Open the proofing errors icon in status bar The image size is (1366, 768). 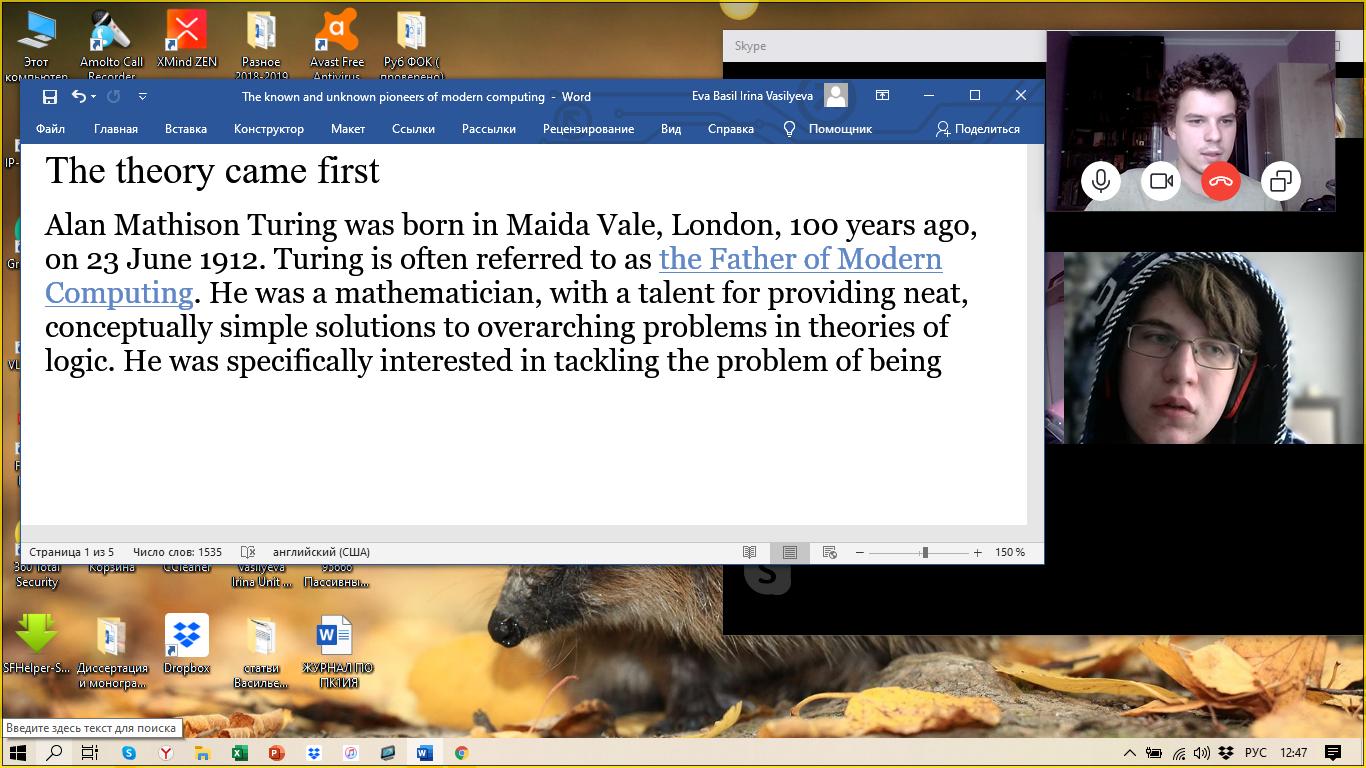pyautogui.click(x=248, y=552)
